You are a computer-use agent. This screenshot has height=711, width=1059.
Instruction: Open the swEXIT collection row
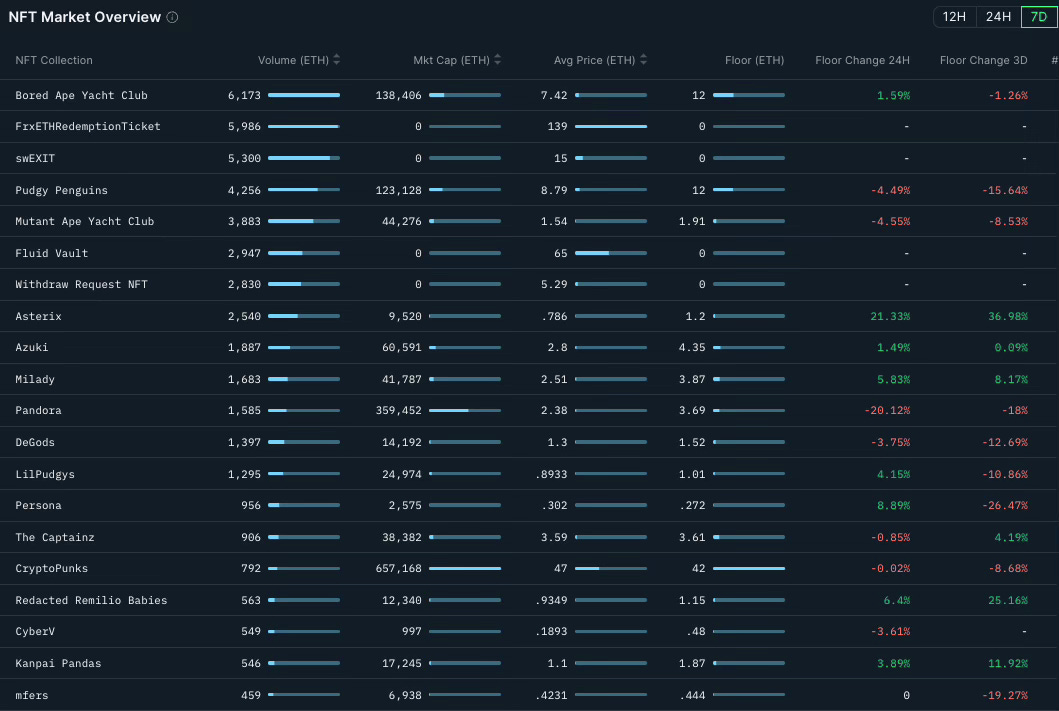(x=528, y=158)
